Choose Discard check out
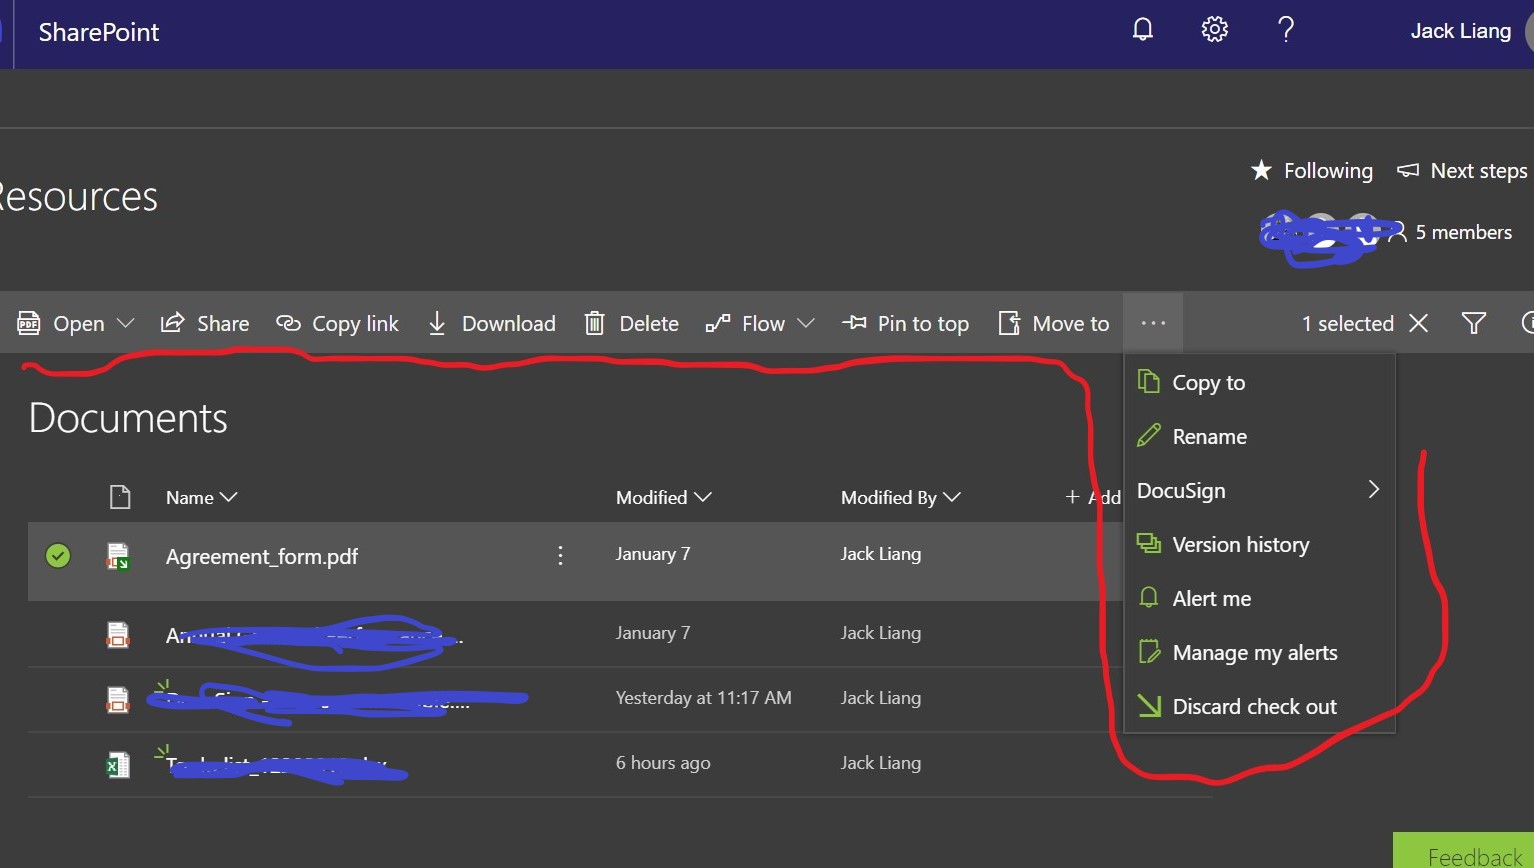The image size is (1534, 868). 1259,706
